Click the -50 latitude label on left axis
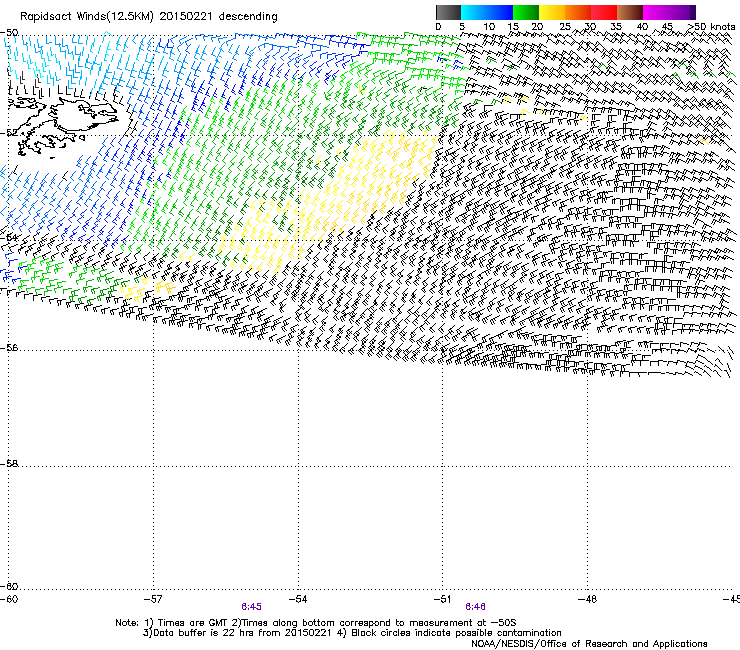Image resolution: width=740 pixels, height=650 pixels. (9, 33)
